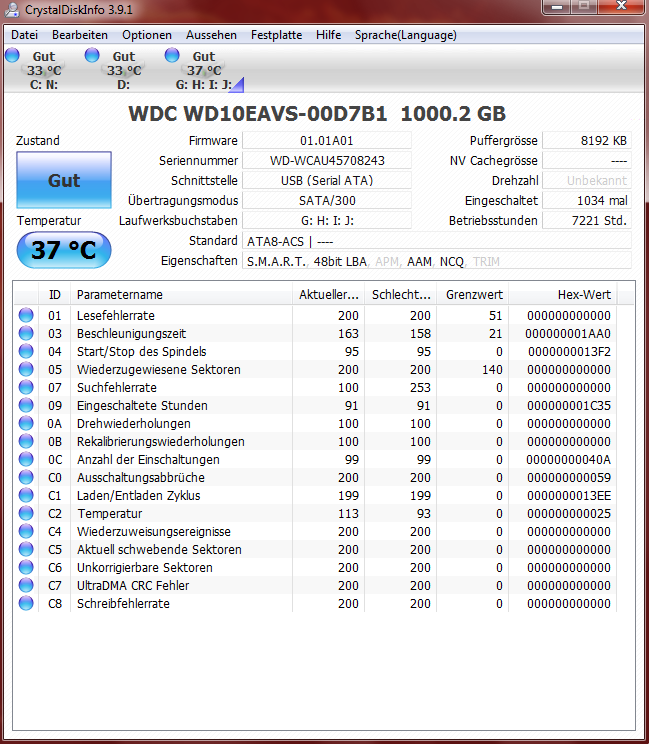Click the Eingeschaltet value 1034 mal
649x744 pixels.
tap(587, 201)
